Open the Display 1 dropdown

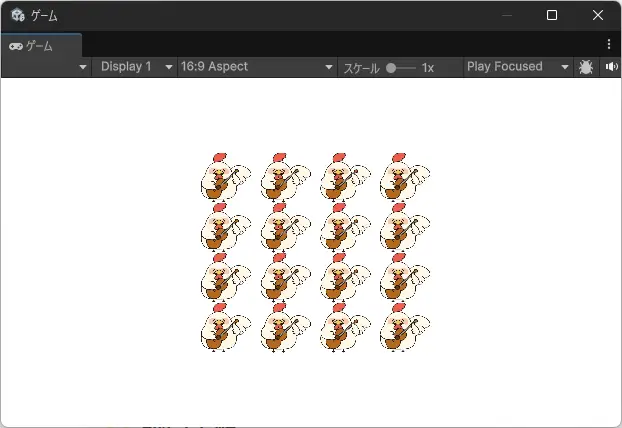135,67
